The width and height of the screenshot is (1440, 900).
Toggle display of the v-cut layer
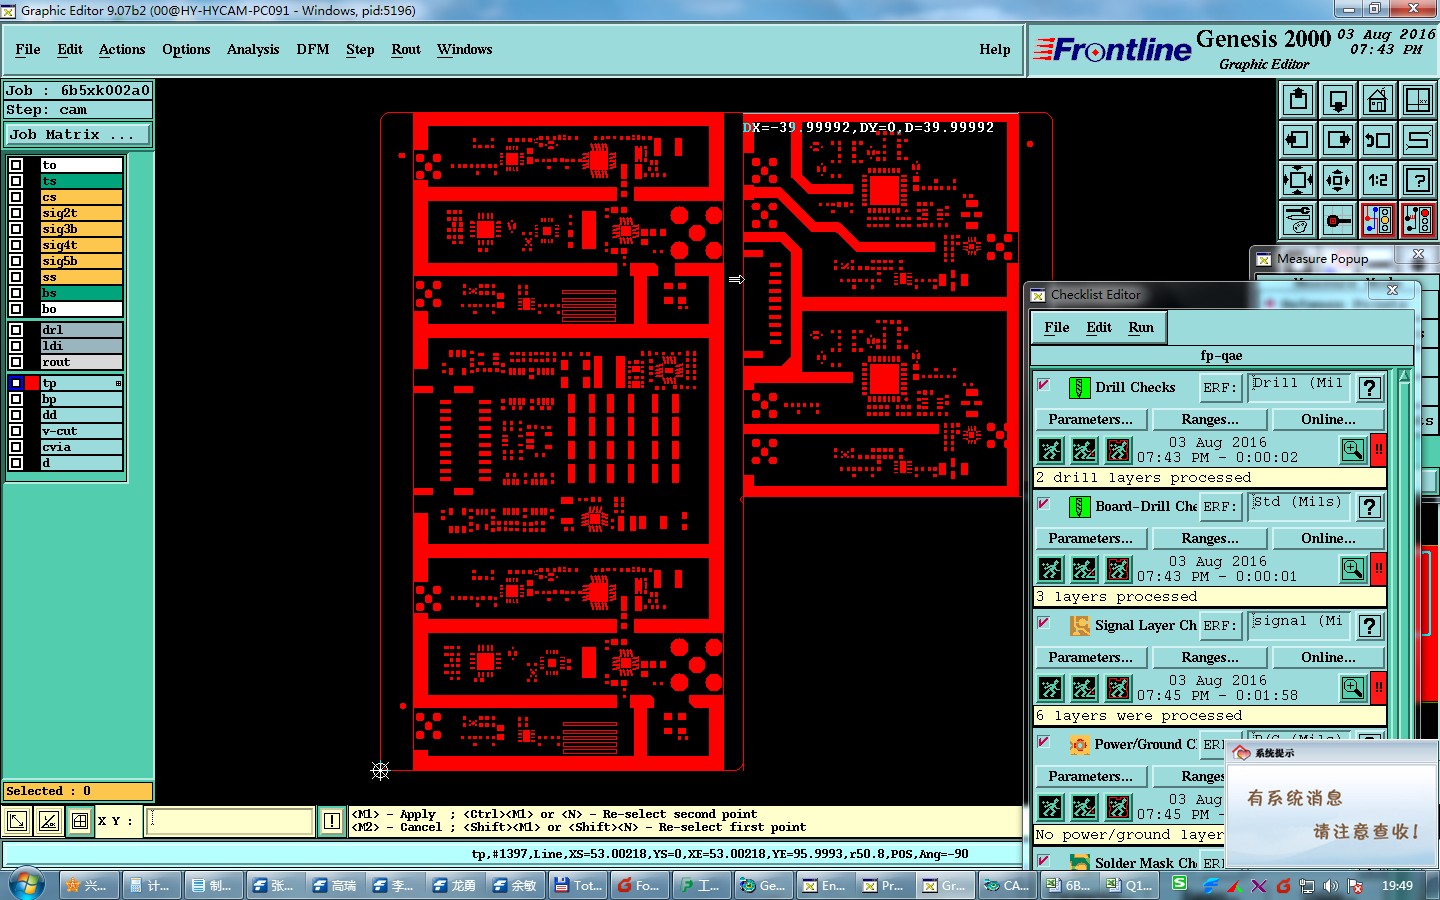click(x=16, y=431)
